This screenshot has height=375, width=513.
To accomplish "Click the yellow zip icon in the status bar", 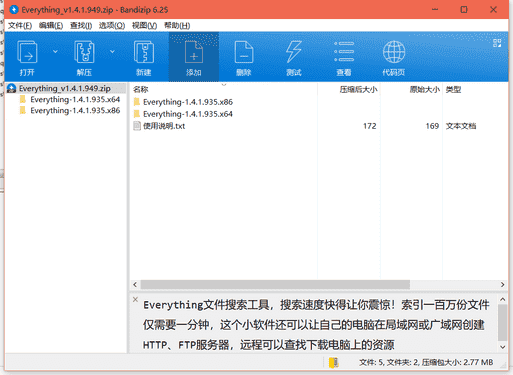I will [x=333, y=363].
